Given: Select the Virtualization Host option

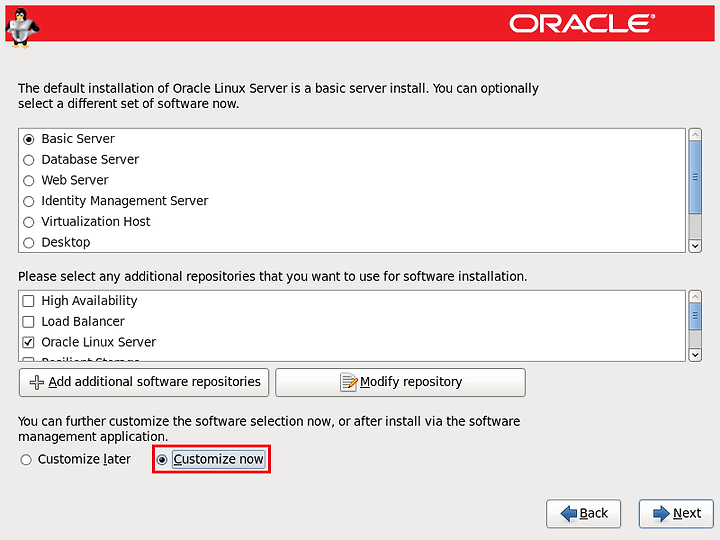Looking at the screenshot, I should [x=28, y=222].
